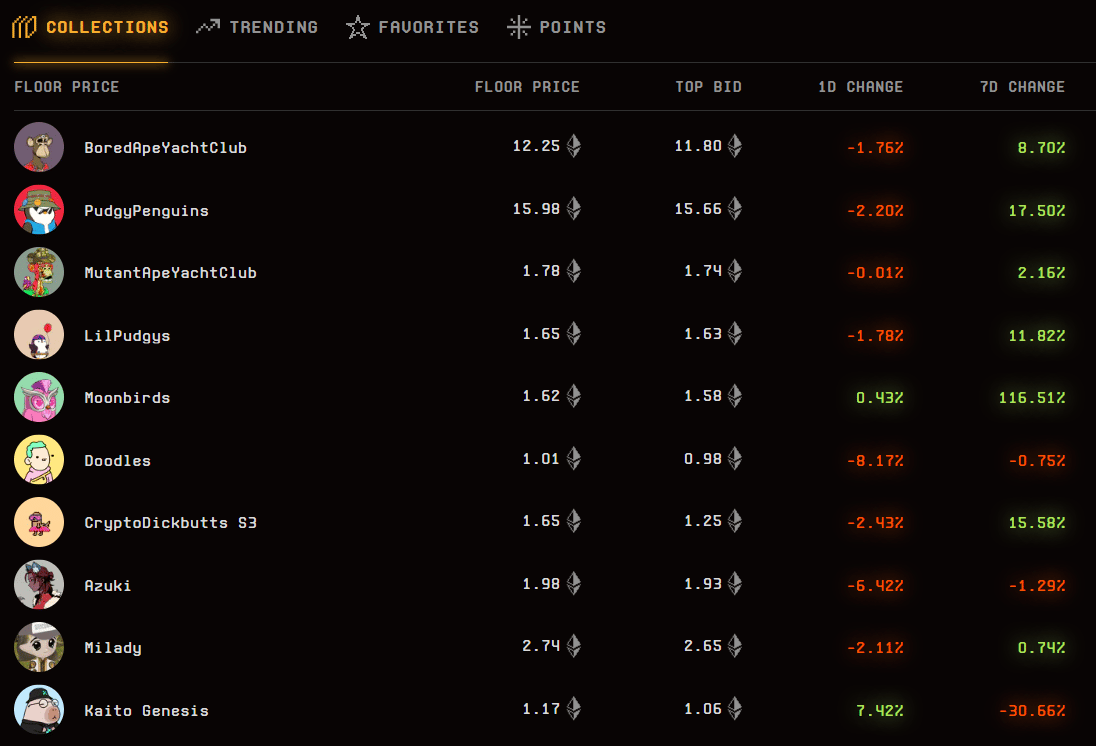
Task: Click ETH icon beside 12.25 floor price
Action: coord(574,145)
